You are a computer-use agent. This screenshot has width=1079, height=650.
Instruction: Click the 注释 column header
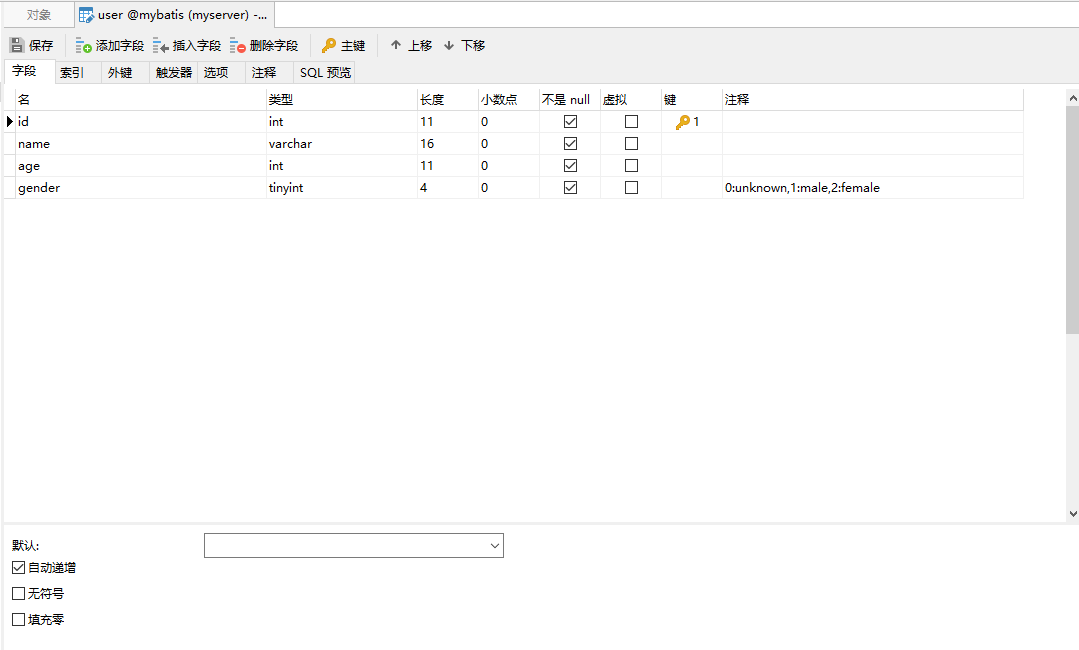(873, 100)
